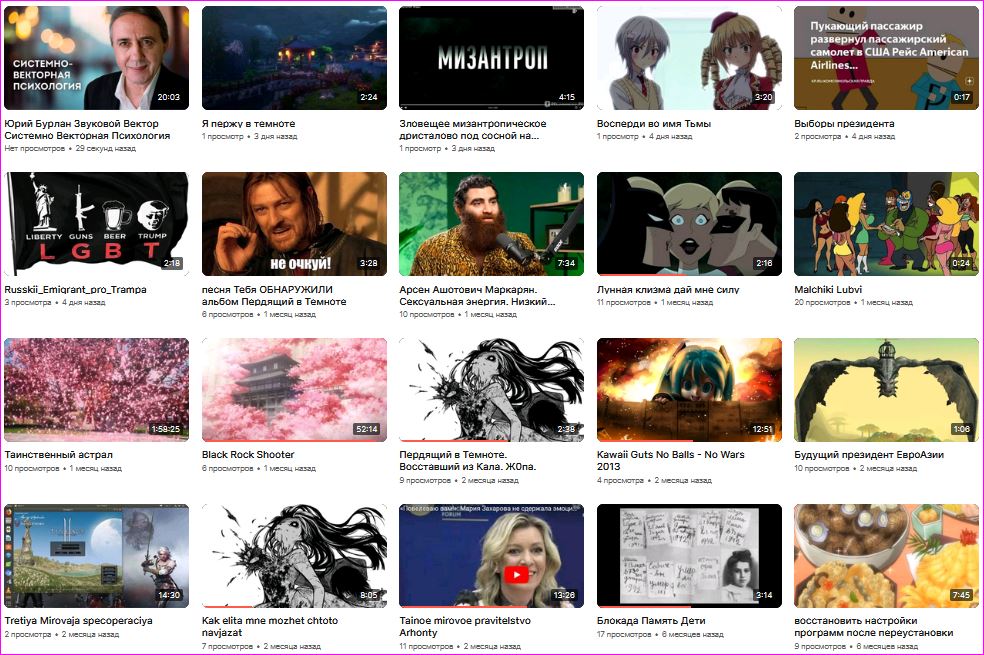Click the YouTube play icon on the Arhonty video

(516, 574)
